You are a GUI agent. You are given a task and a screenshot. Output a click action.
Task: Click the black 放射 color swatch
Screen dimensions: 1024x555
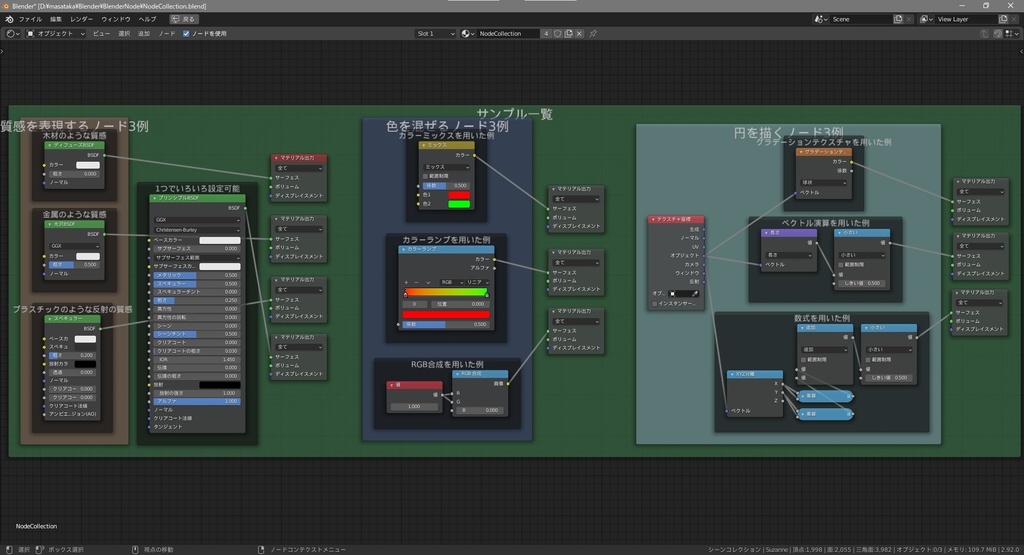(x=219, y=385)
